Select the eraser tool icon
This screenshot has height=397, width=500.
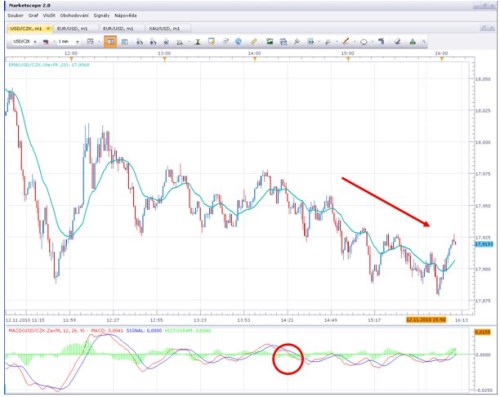pos(397,42)
